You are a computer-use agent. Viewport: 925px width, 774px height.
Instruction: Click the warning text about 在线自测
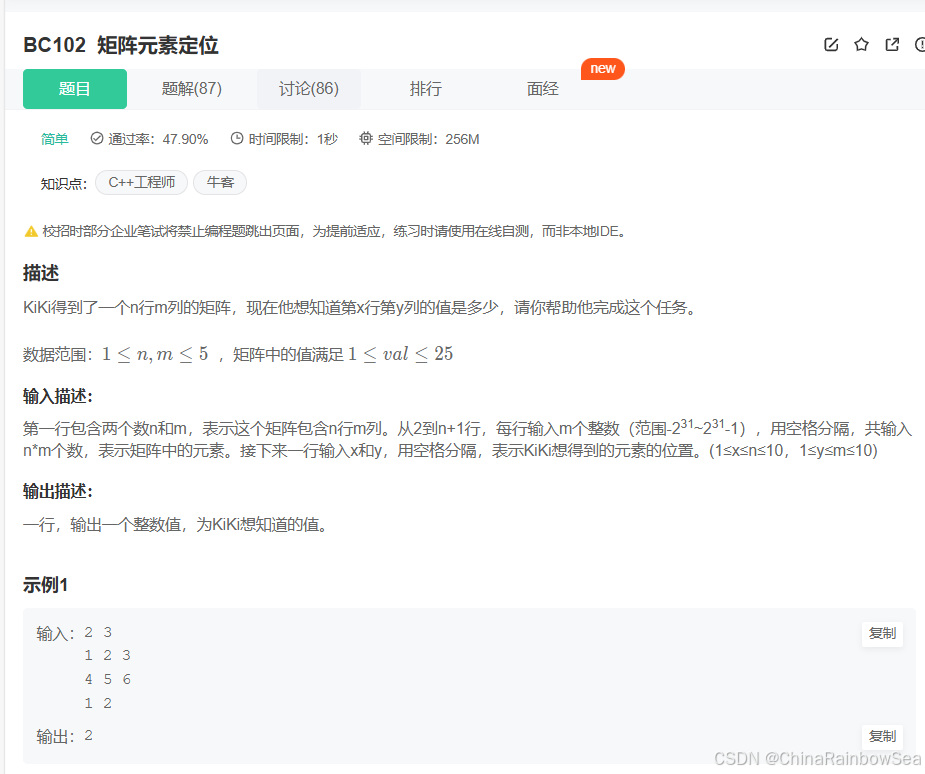point(334,231)
